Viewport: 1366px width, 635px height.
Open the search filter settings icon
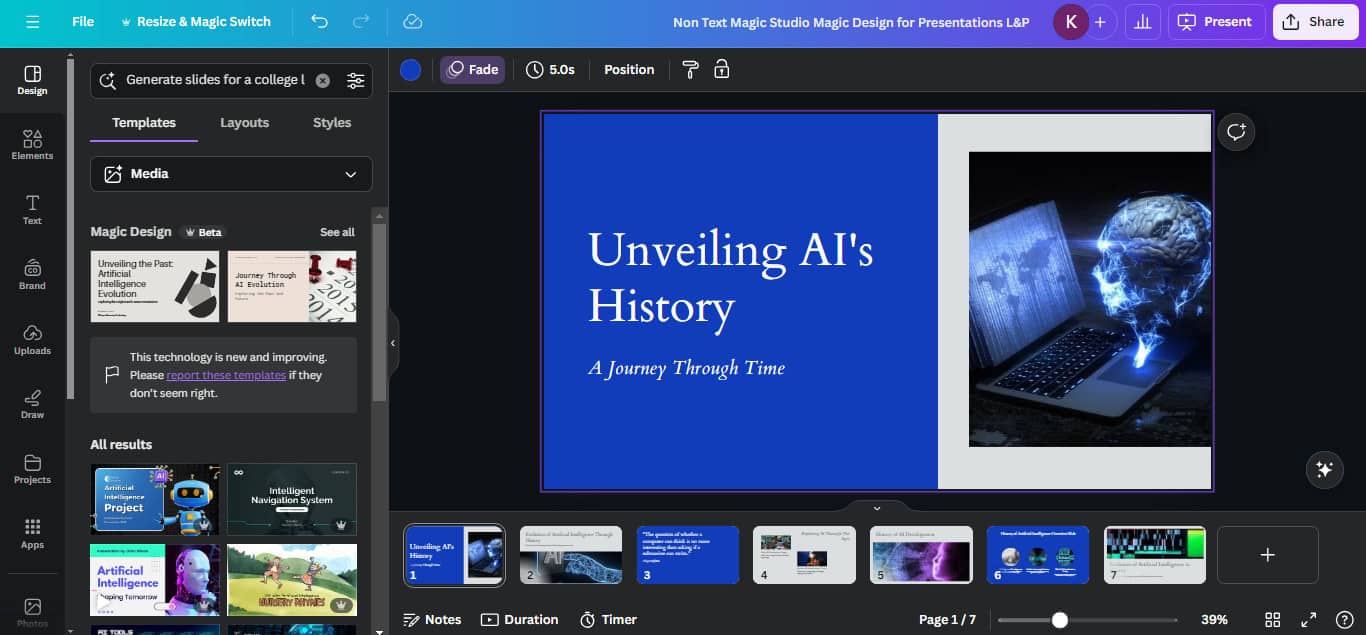(355, 81)
